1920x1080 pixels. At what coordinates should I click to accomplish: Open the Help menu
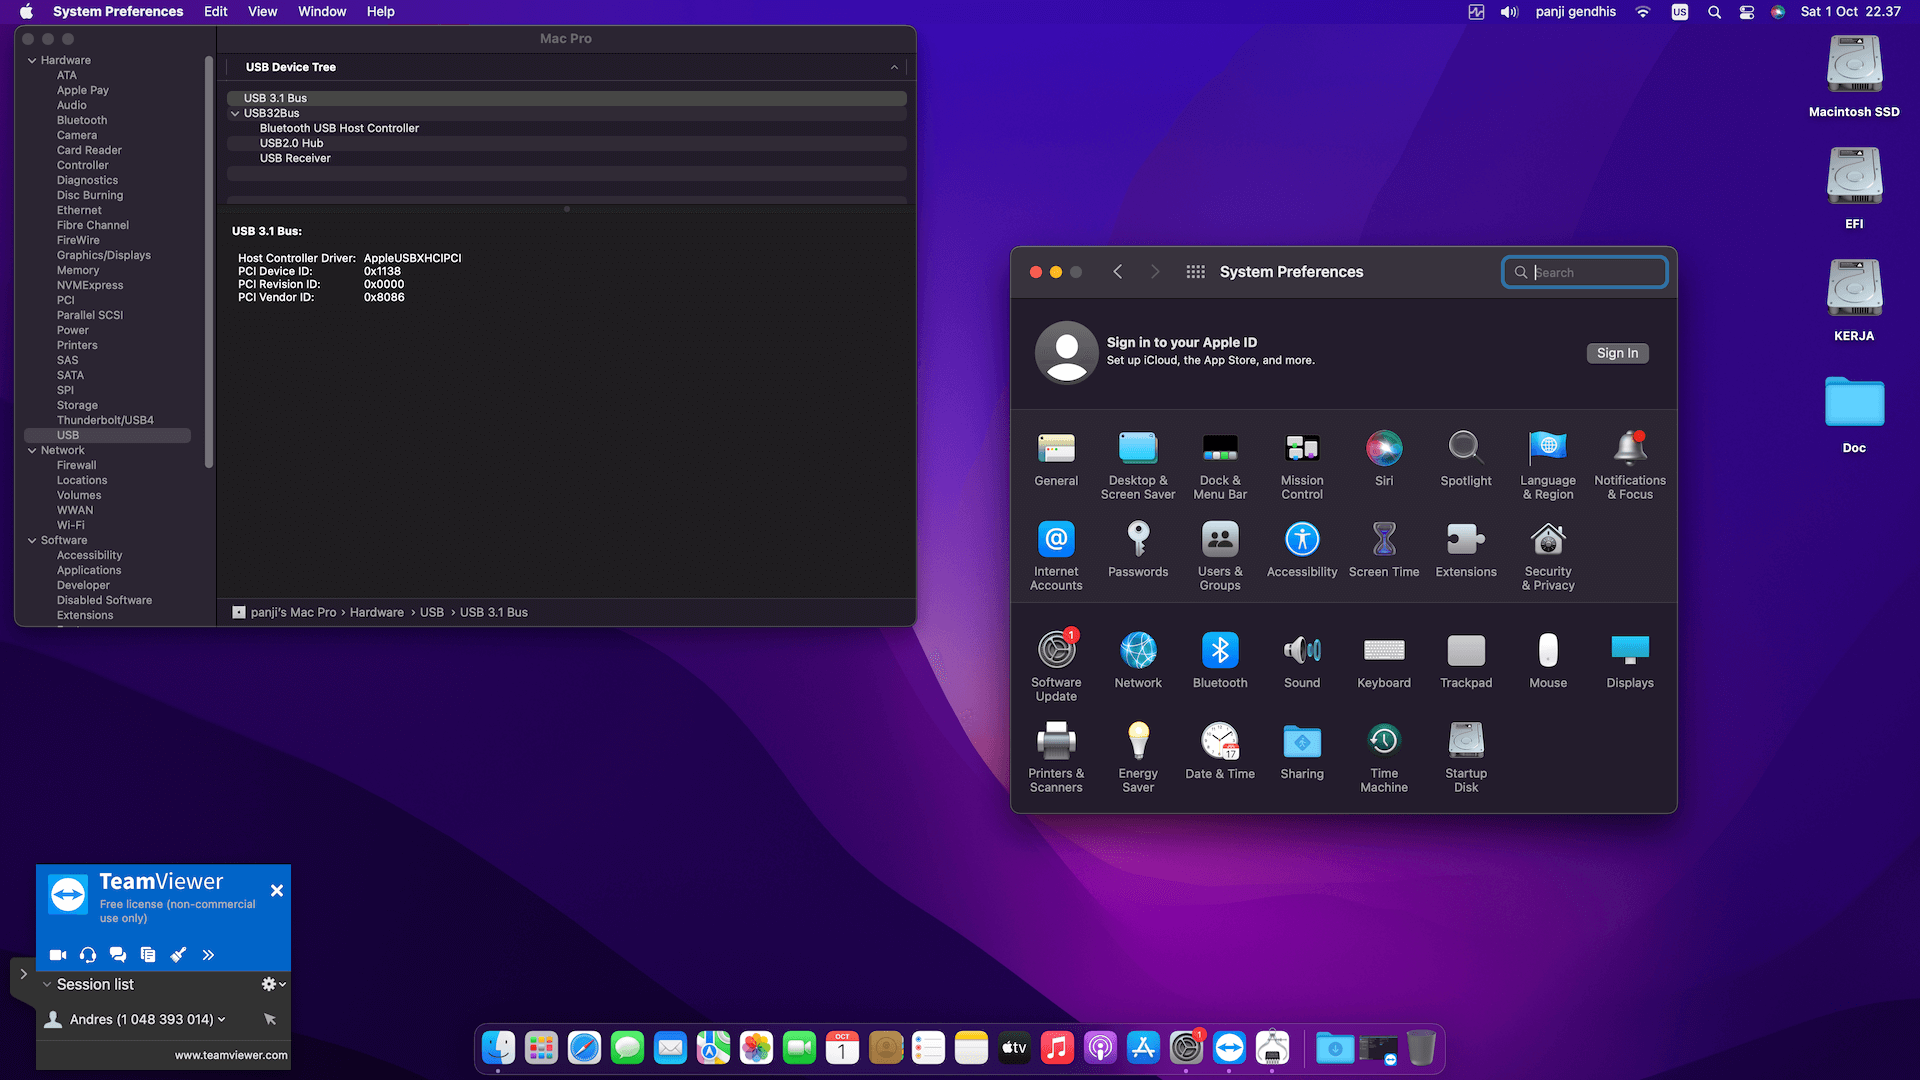[x=380, y=11]
